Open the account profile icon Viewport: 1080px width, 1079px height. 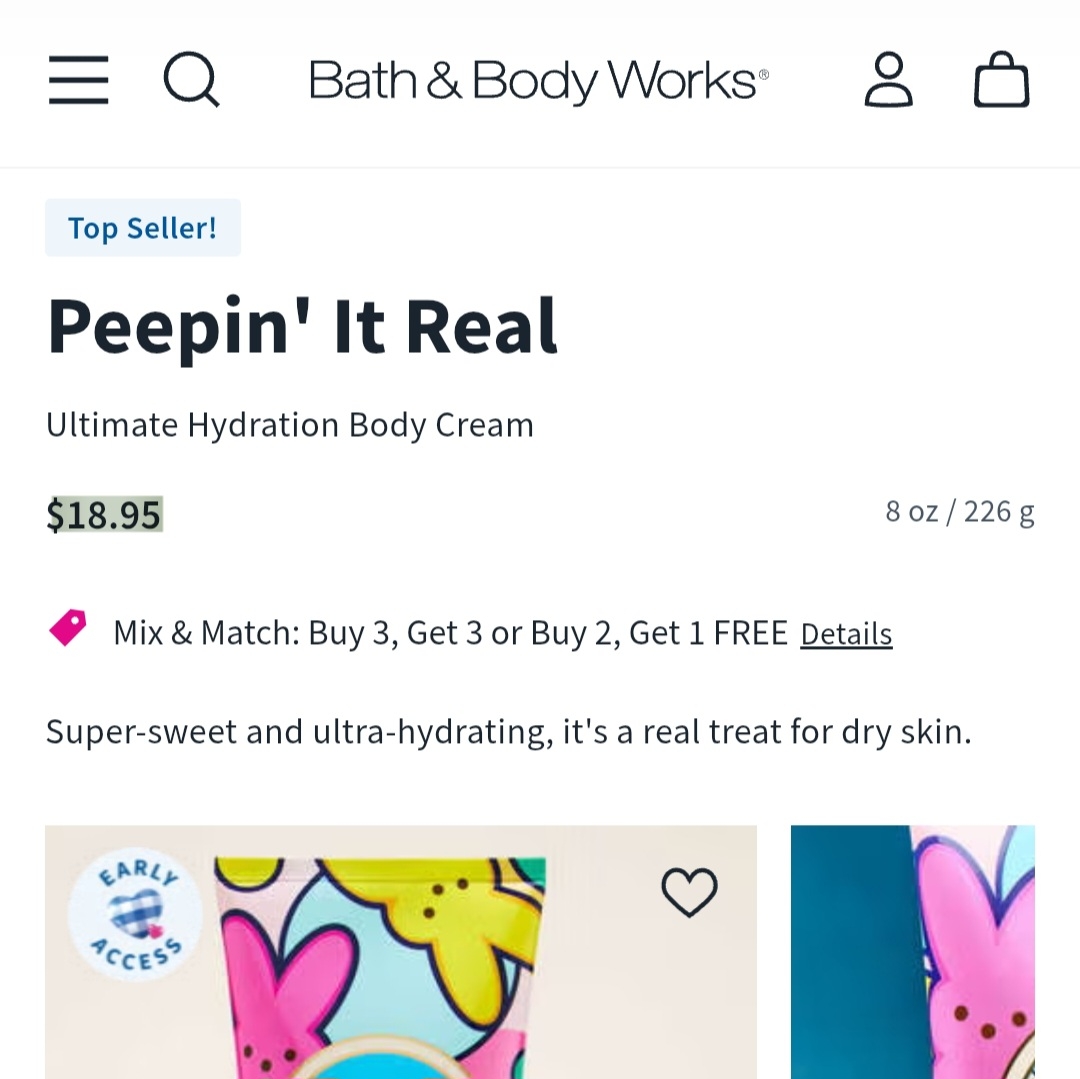click(x=888, y=80)
